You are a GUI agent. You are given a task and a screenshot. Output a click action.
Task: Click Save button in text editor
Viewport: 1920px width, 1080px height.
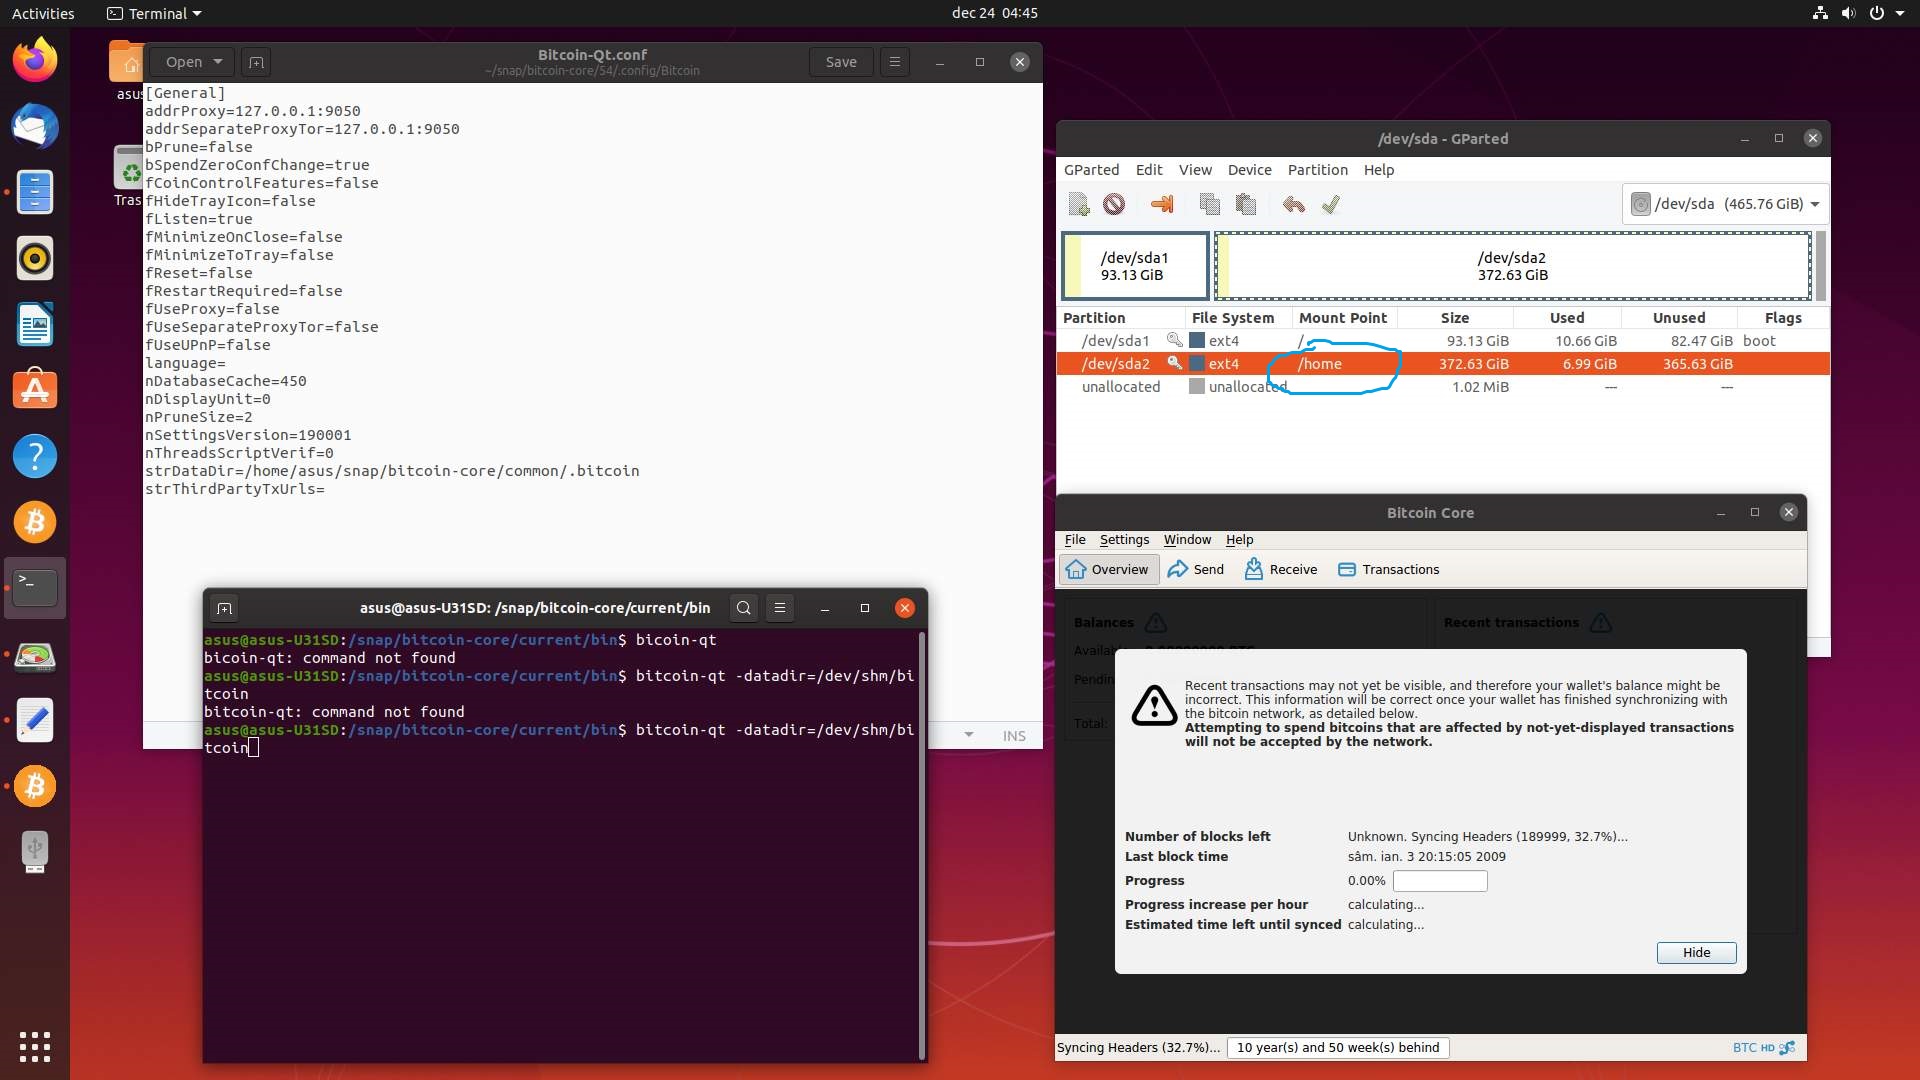coord(840,62)
